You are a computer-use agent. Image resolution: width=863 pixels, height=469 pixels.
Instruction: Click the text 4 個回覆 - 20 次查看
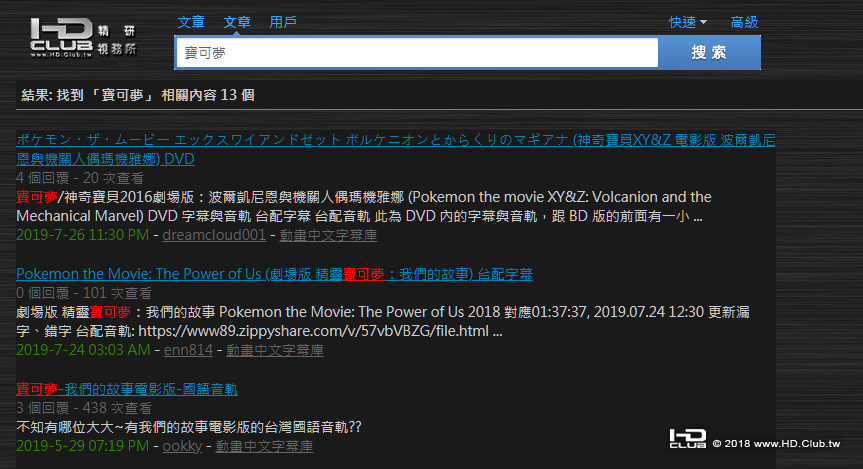[x=80, y=178]
